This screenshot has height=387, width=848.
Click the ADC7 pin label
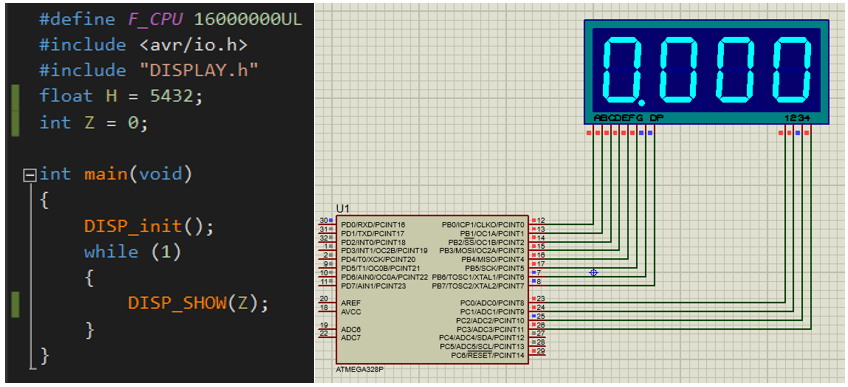(350, 338)
